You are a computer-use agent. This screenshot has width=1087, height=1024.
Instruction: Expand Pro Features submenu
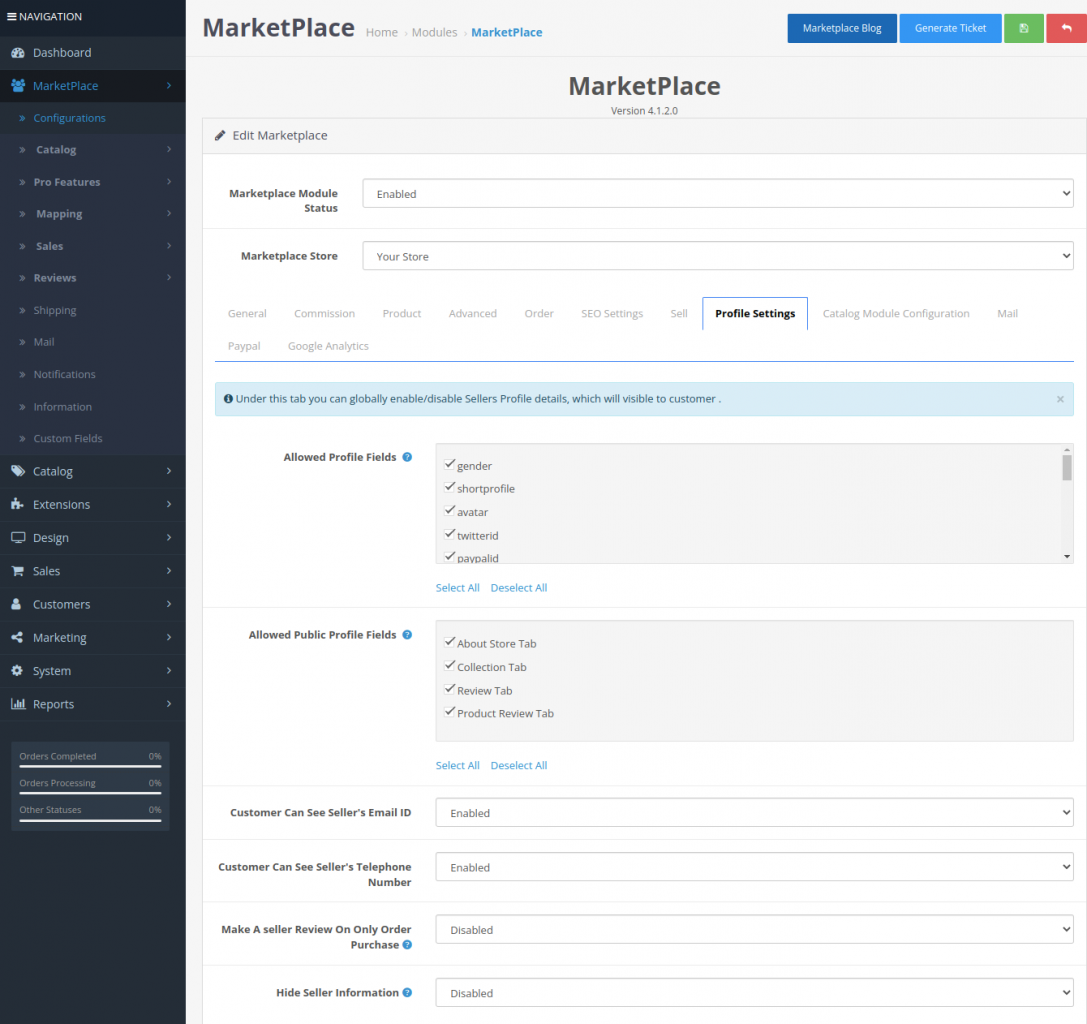[93, 182]
